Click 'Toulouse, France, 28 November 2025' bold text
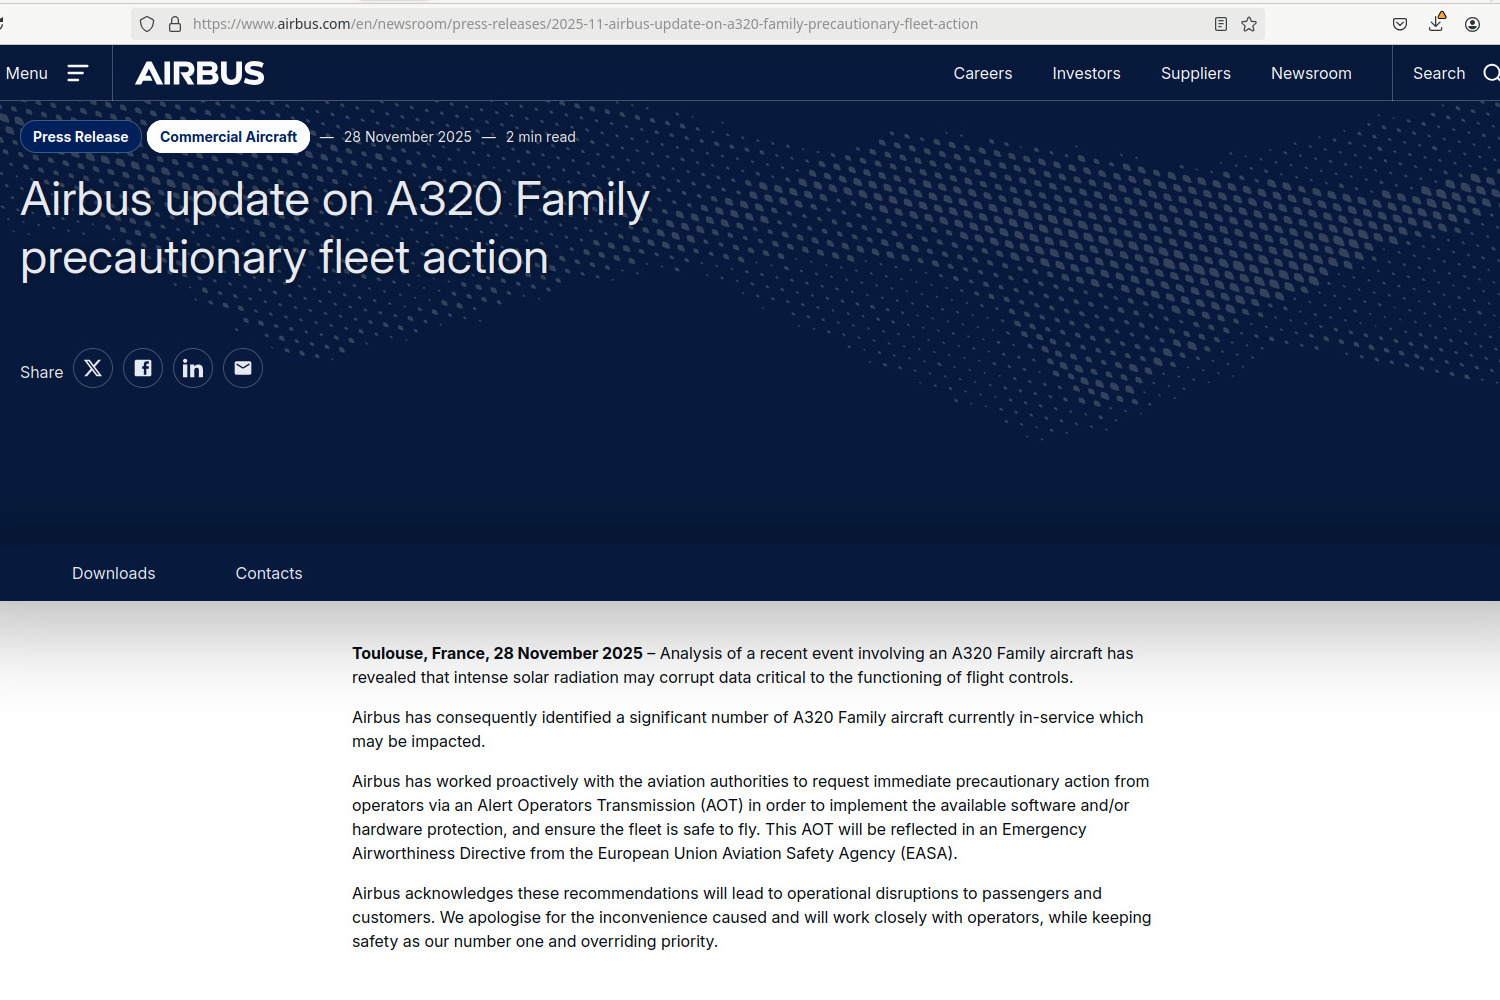The width and height of the screenshot is (1500, 1000). click(x=497, y=653)
